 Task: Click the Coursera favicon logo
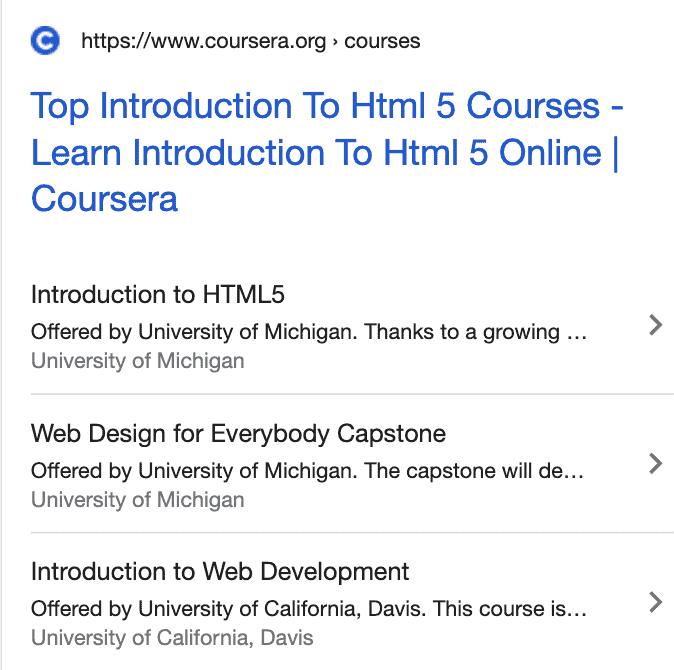[x=45, y=41]
